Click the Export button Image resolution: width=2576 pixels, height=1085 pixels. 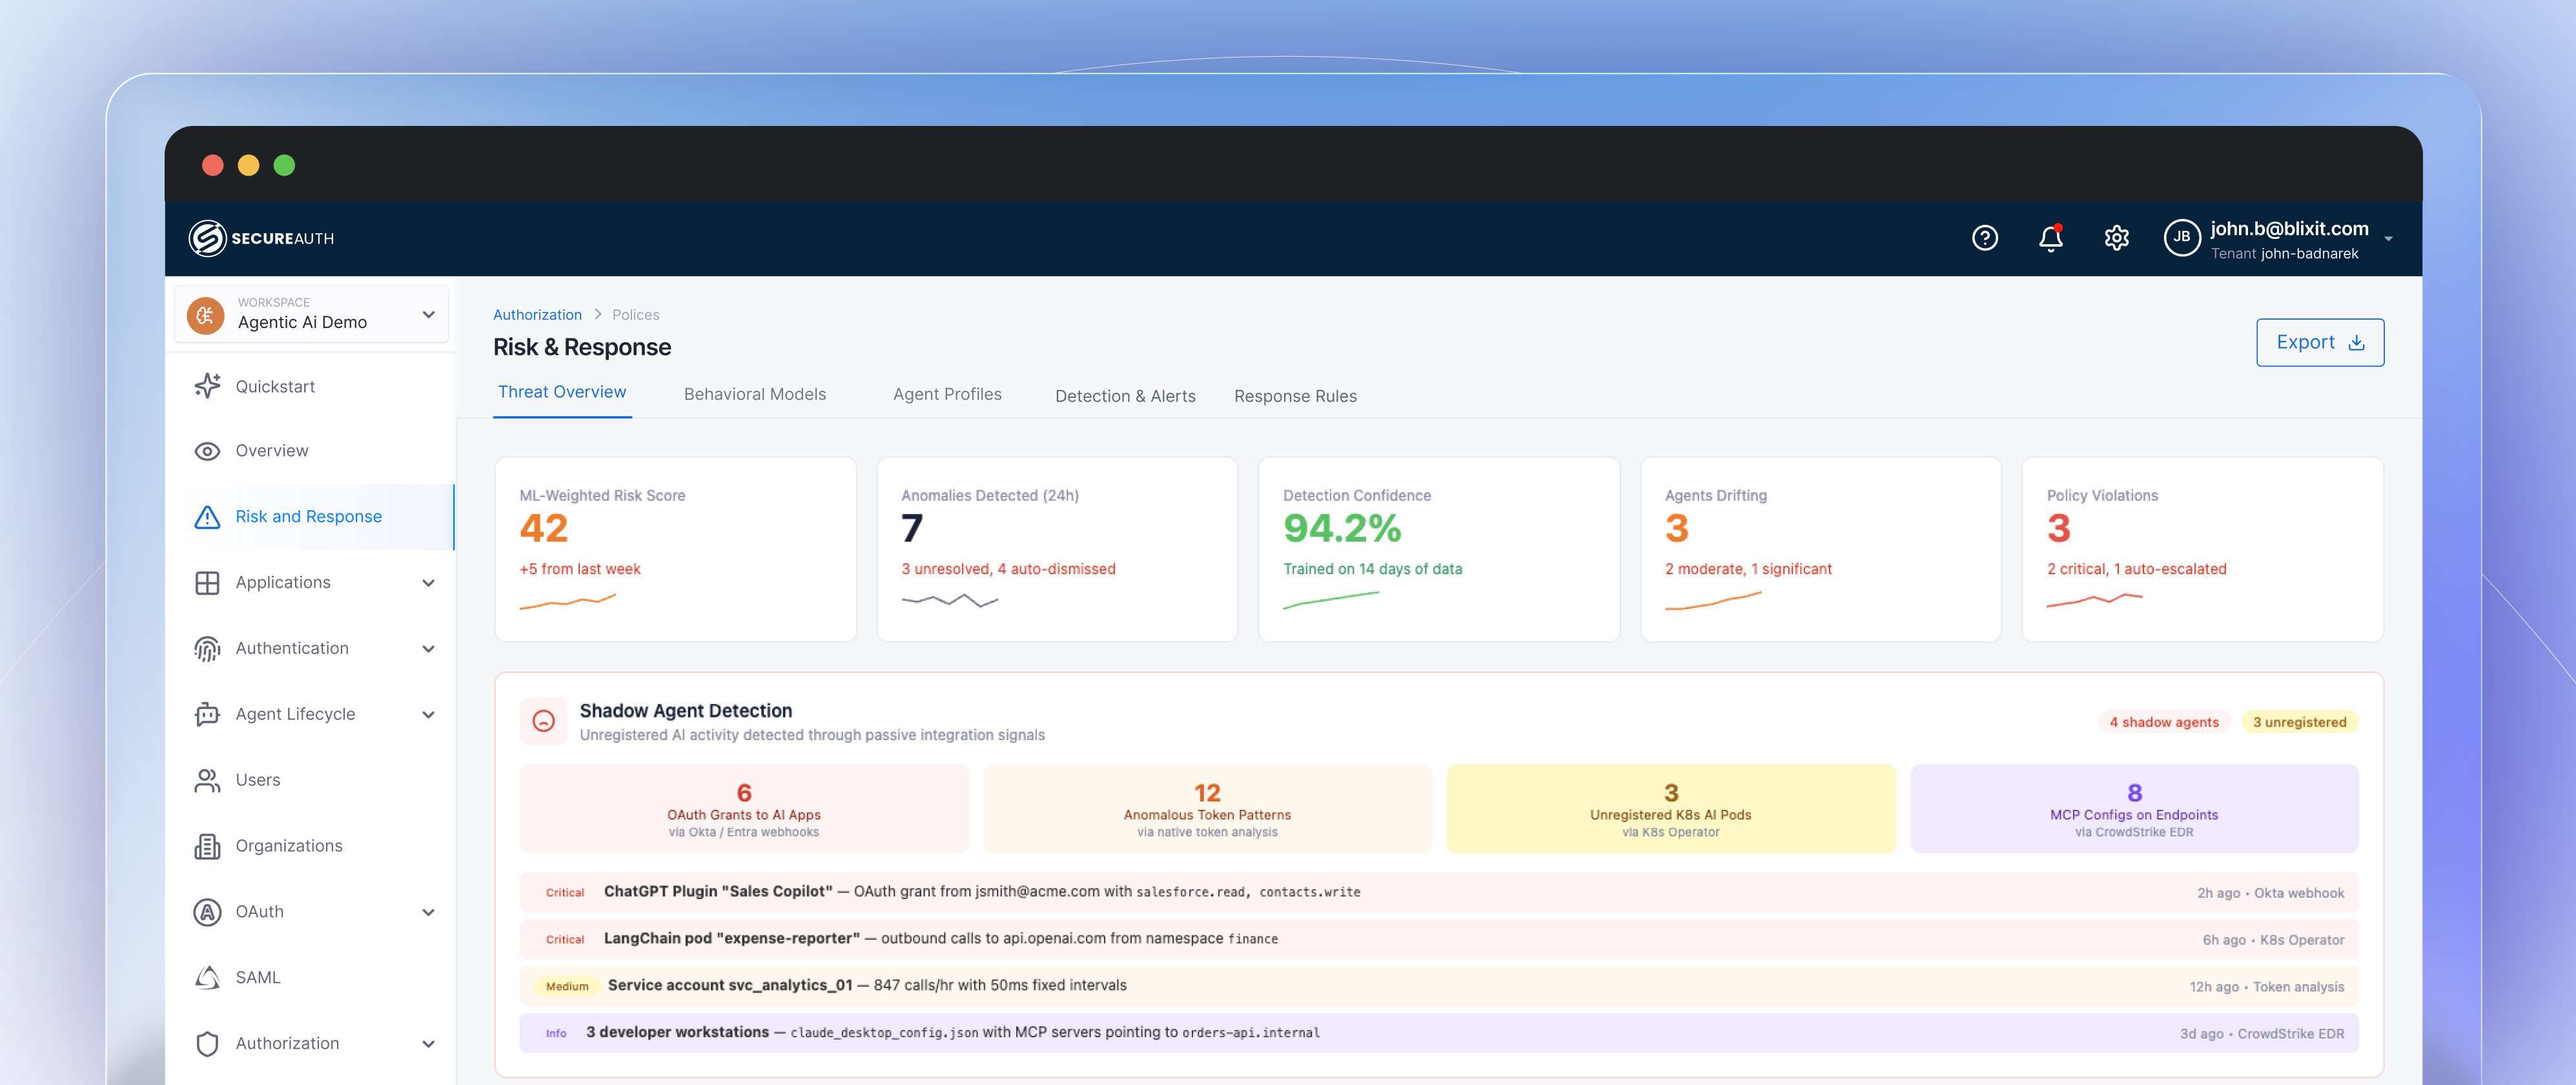pos(2320,341)
